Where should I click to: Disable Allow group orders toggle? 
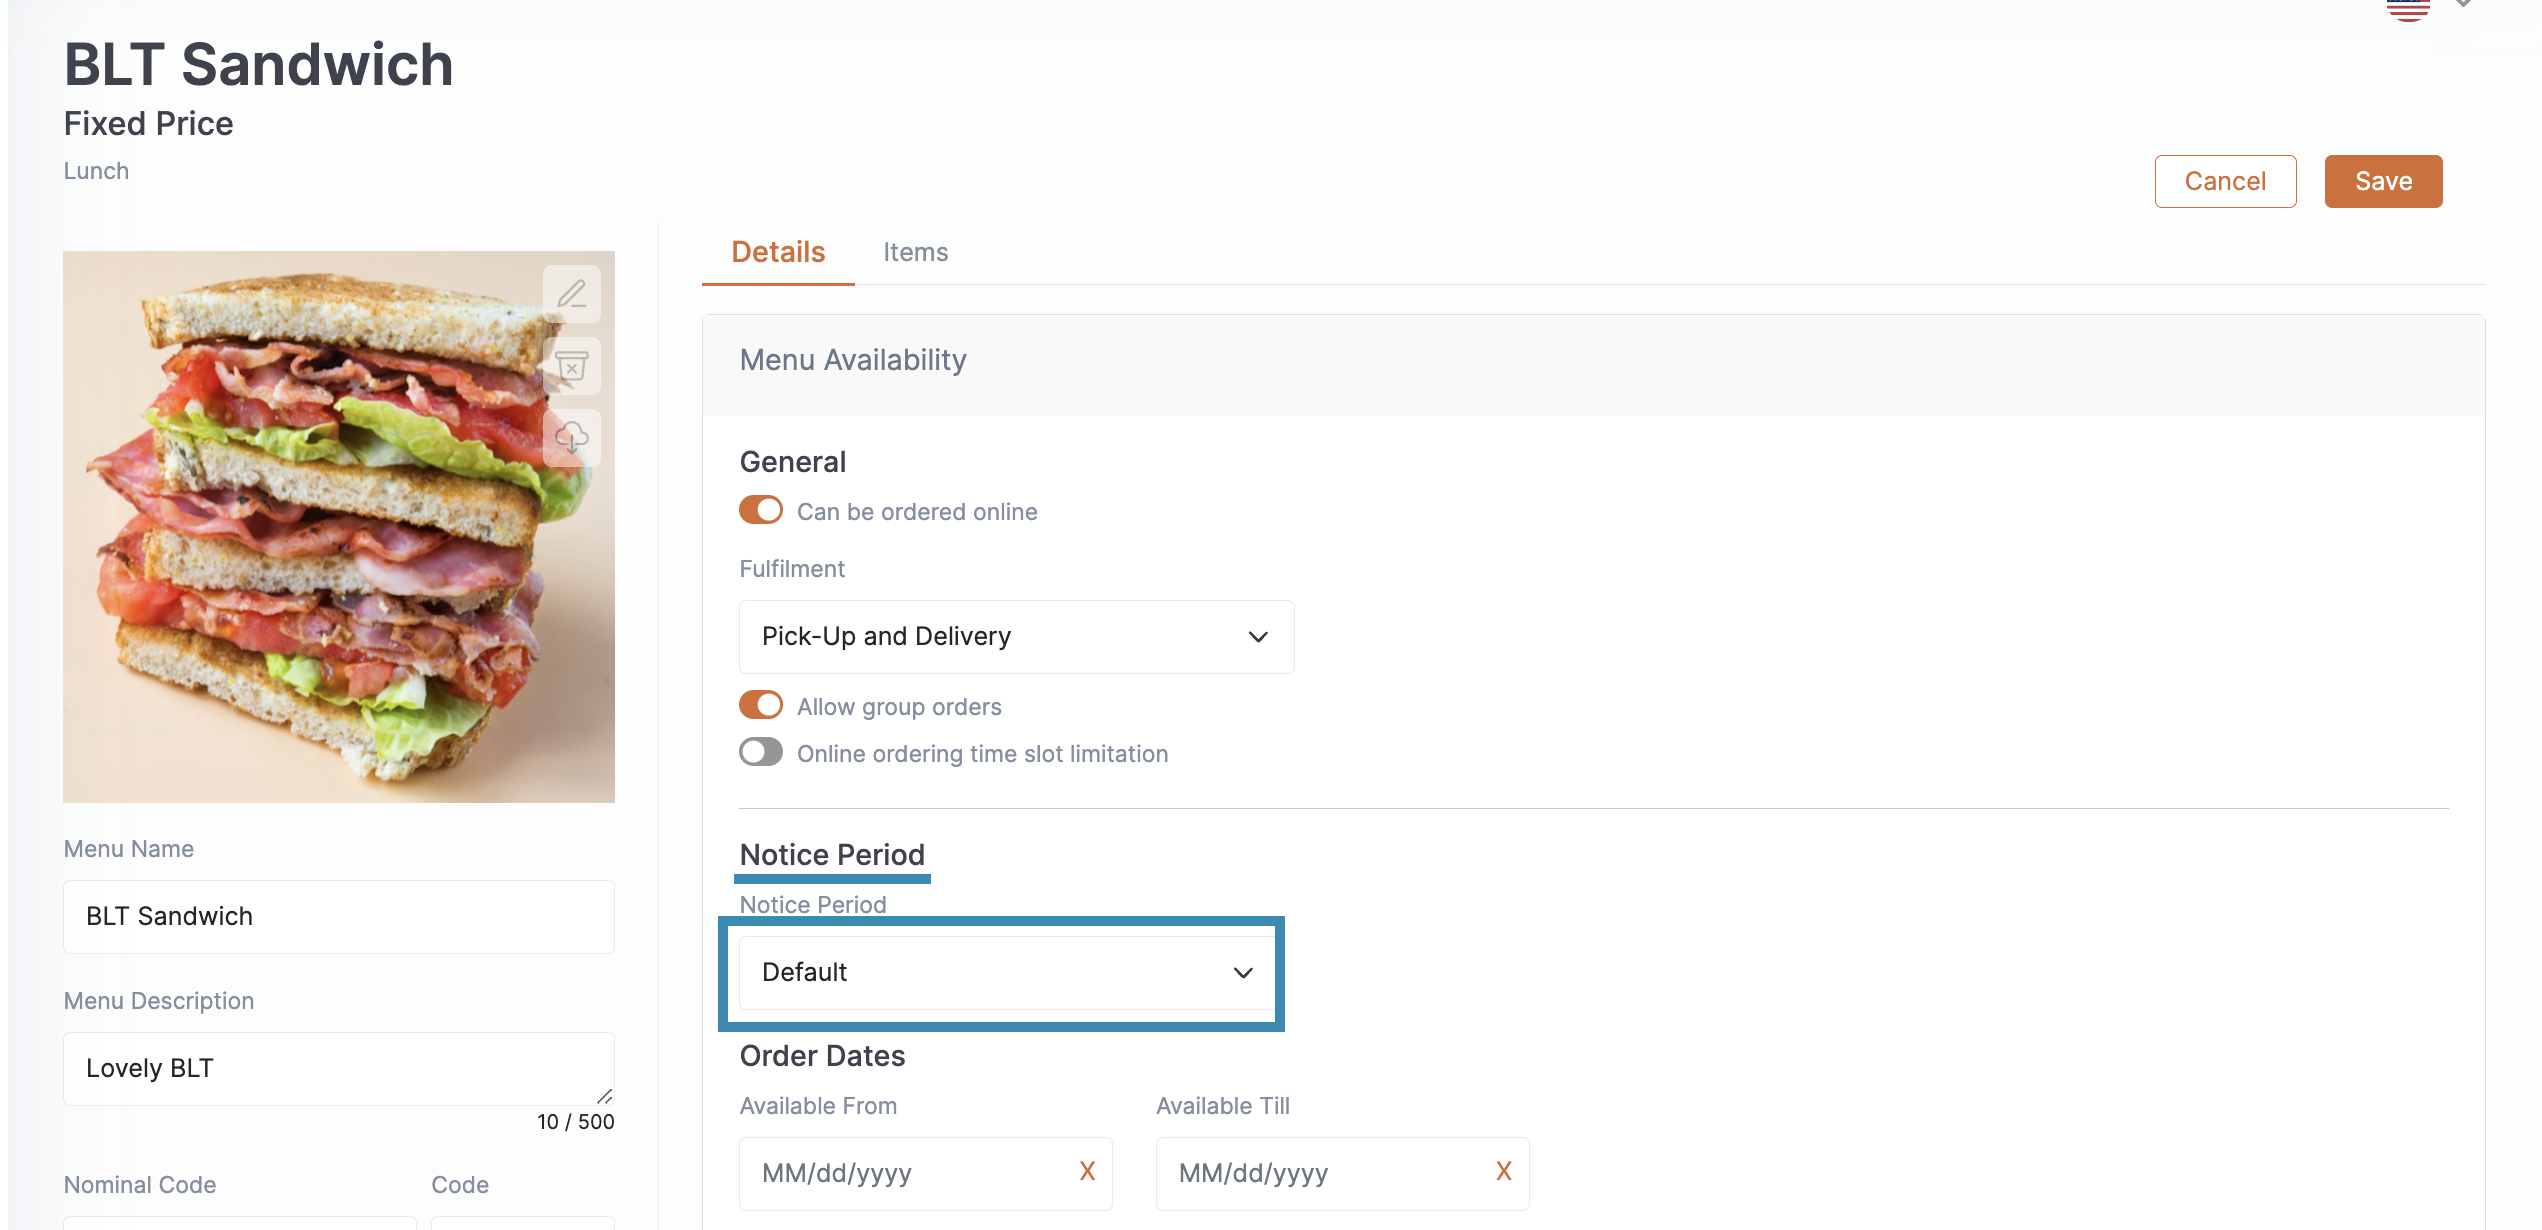(761, 705)
